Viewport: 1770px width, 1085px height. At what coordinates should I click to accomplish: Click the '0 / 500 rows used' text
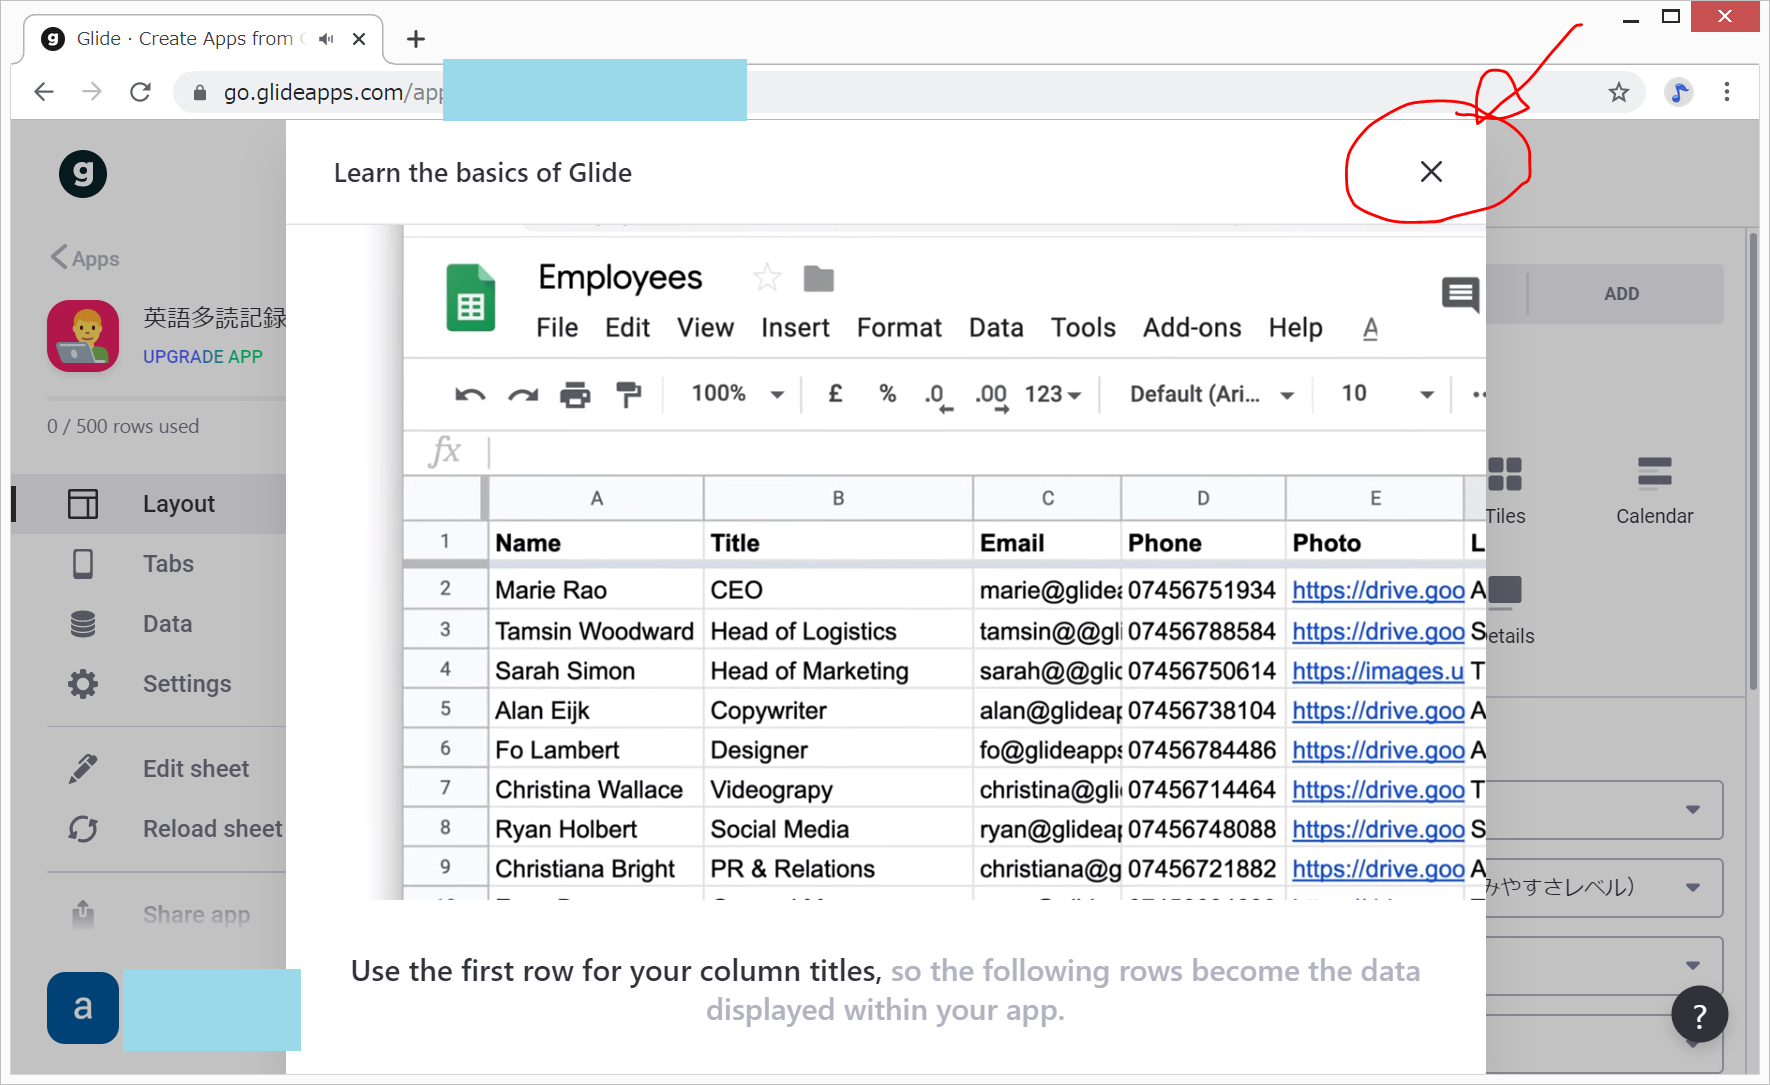[x=123, y=426]
